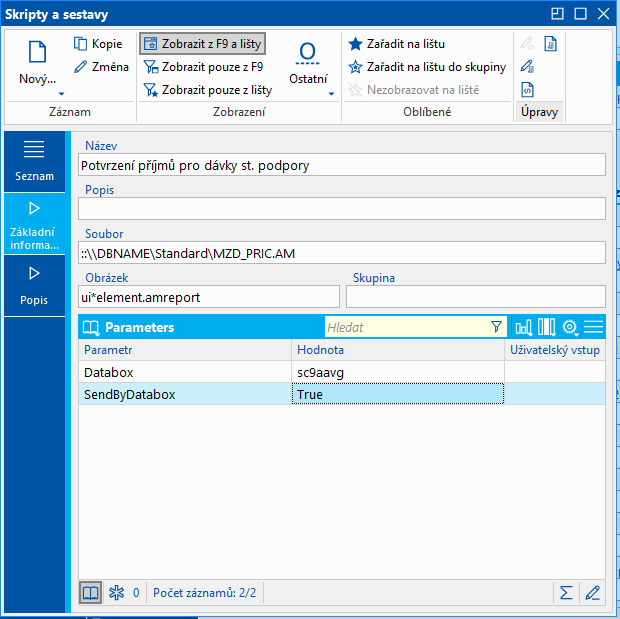Click the Kopie copy button
620x619 pixels.
(98, 44)
